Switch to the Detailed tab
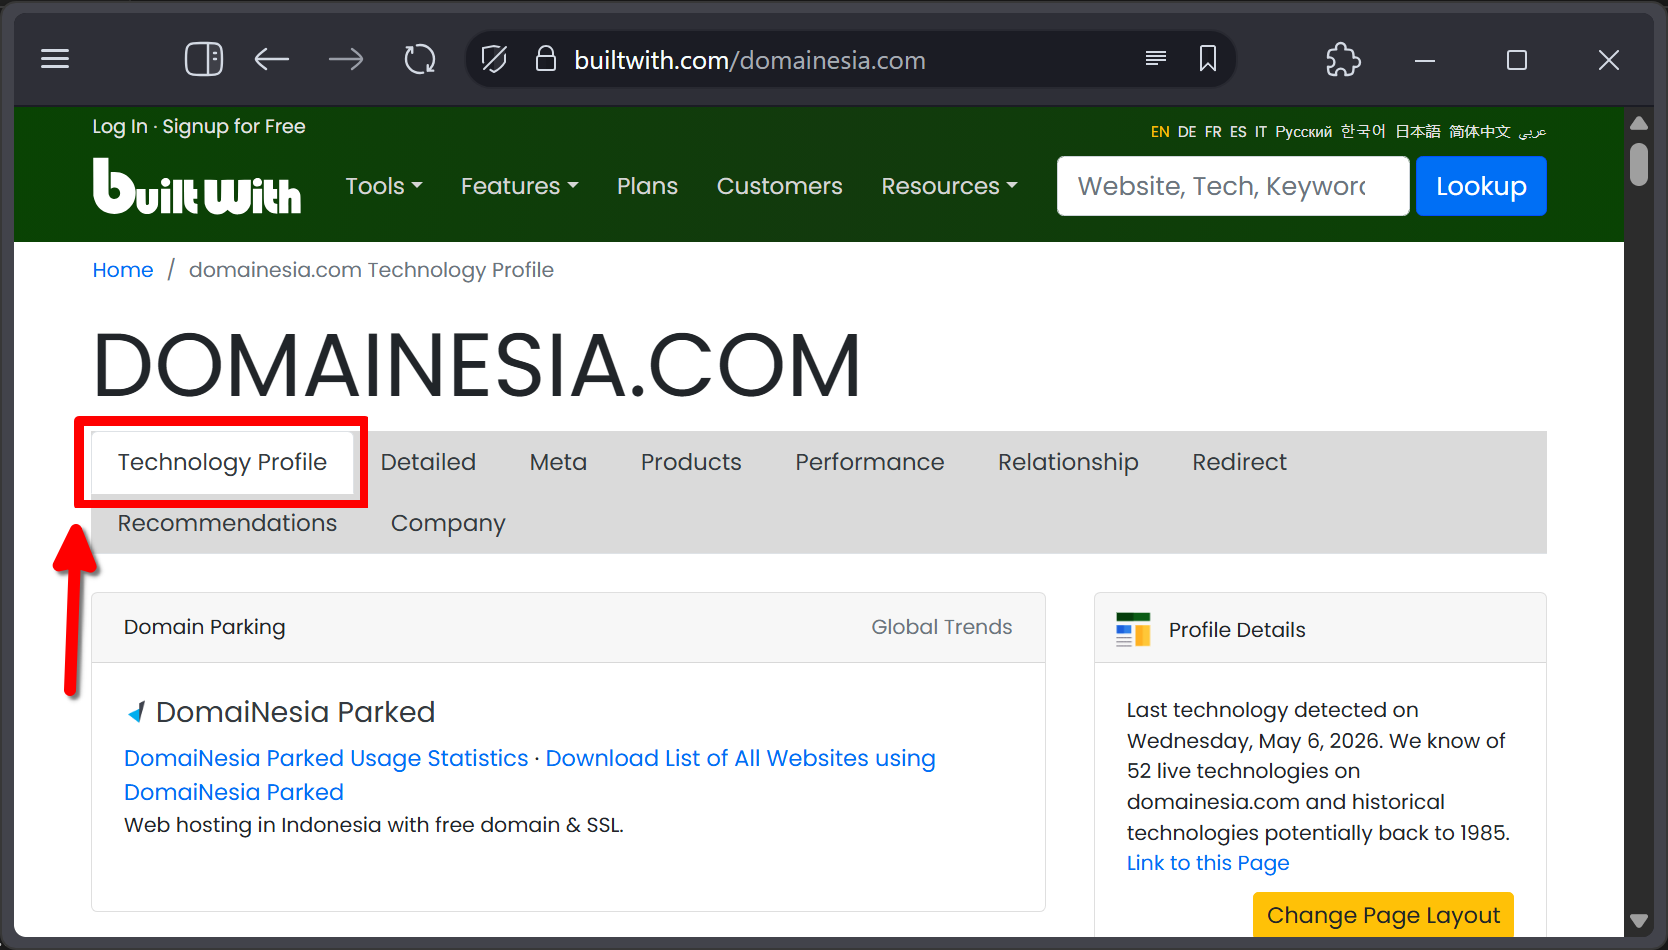Image resolution: width=1668 pixels, height=950 pixels. 428,462
